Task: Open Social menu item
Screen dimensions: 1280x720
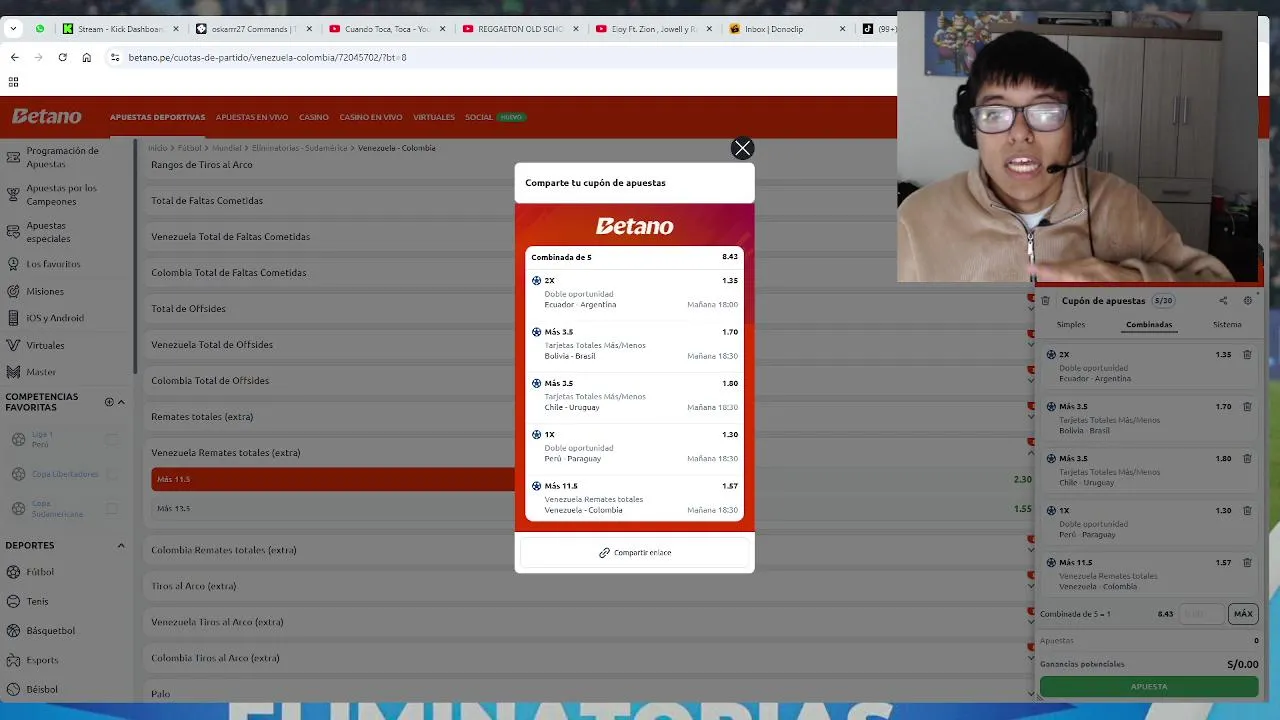Action: tap(479, 117)
